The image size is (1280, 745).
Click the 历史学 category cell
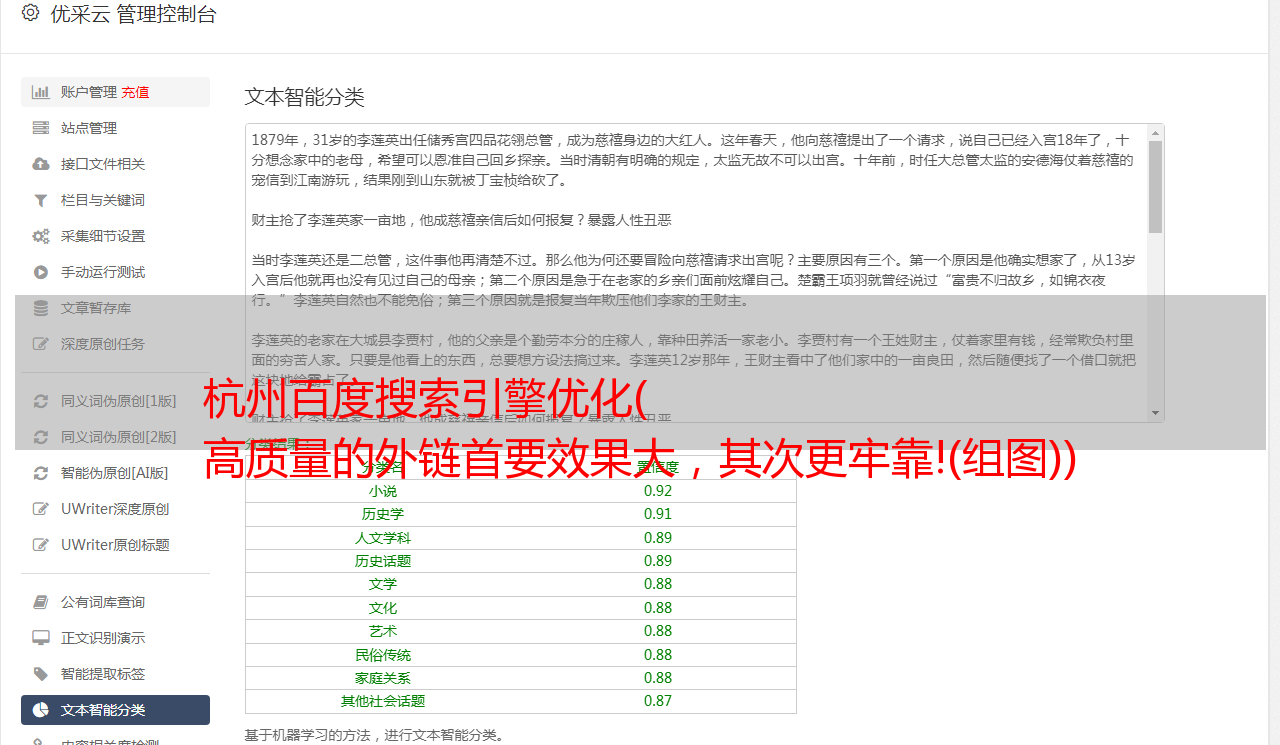(x=383, y=514)
